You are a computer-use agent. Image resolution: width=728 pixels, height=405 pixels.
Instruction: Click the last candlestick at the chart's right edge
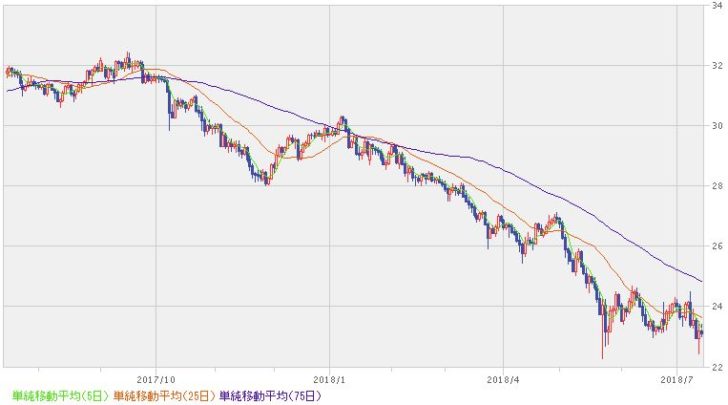(x=701, y=333)
